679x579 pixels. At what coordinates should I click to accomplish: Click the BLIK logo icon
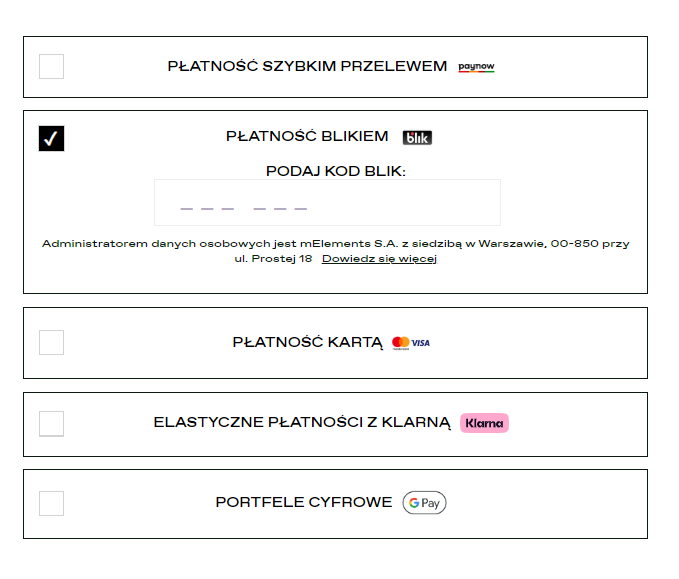[417, 138]
